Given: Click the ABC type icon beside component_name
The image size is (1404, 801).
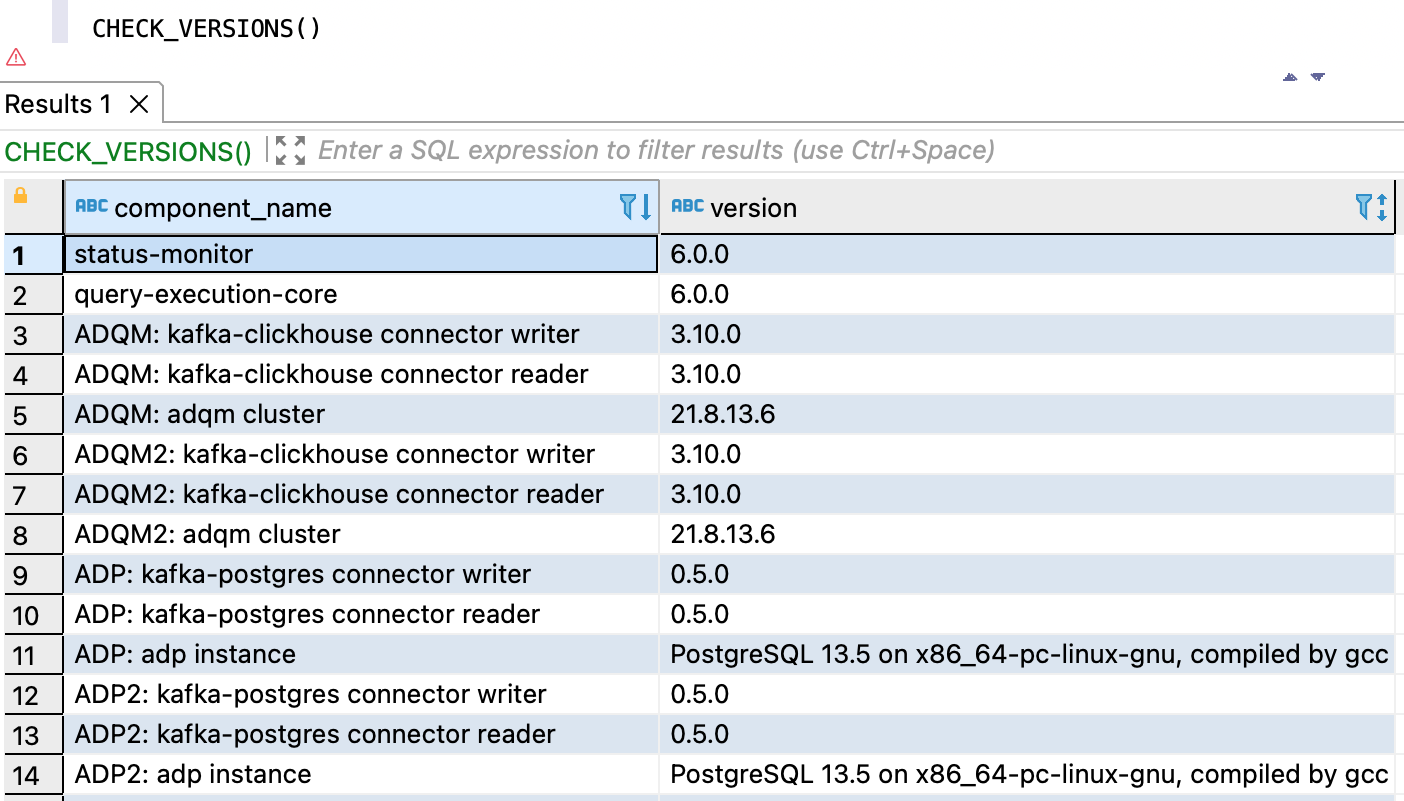Looking at the screenshot, I should (92, 206).
